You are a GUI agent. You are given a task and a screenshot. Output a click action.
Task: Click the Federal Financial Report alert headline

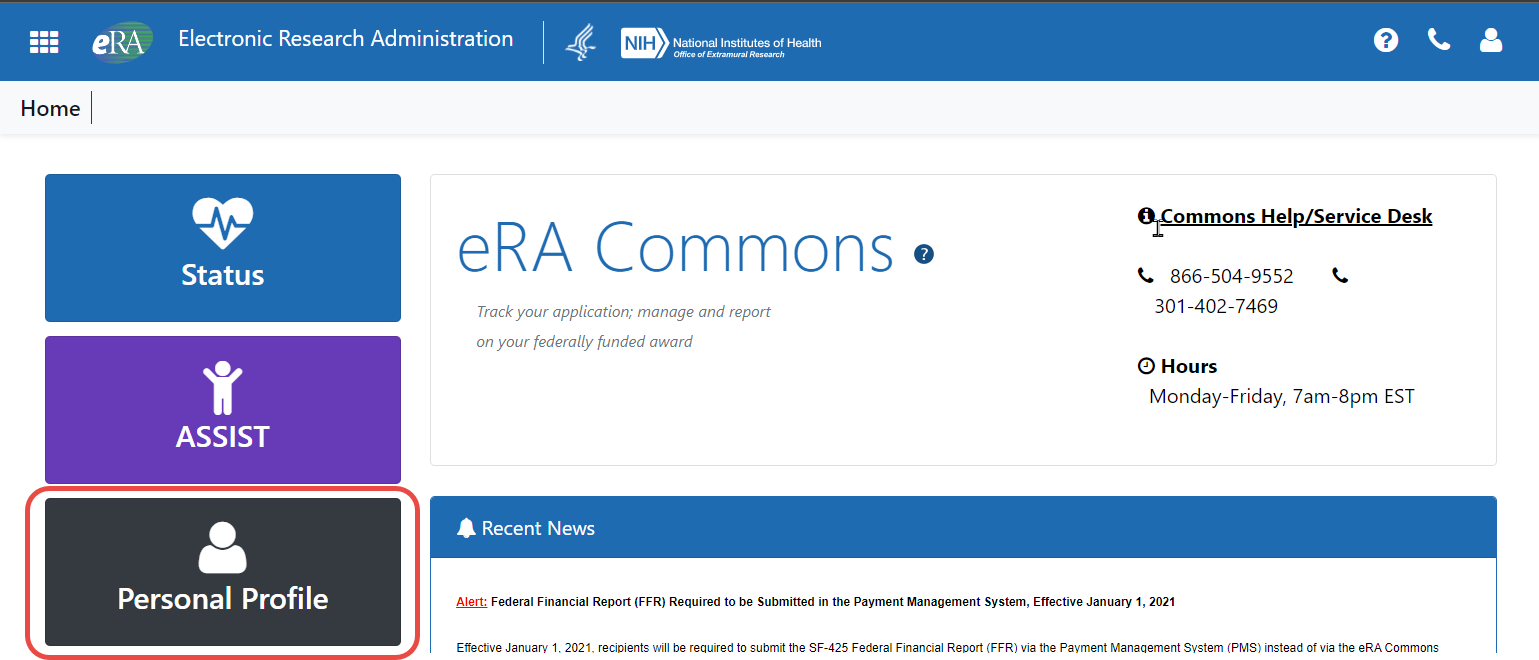[x=833, y=602]
